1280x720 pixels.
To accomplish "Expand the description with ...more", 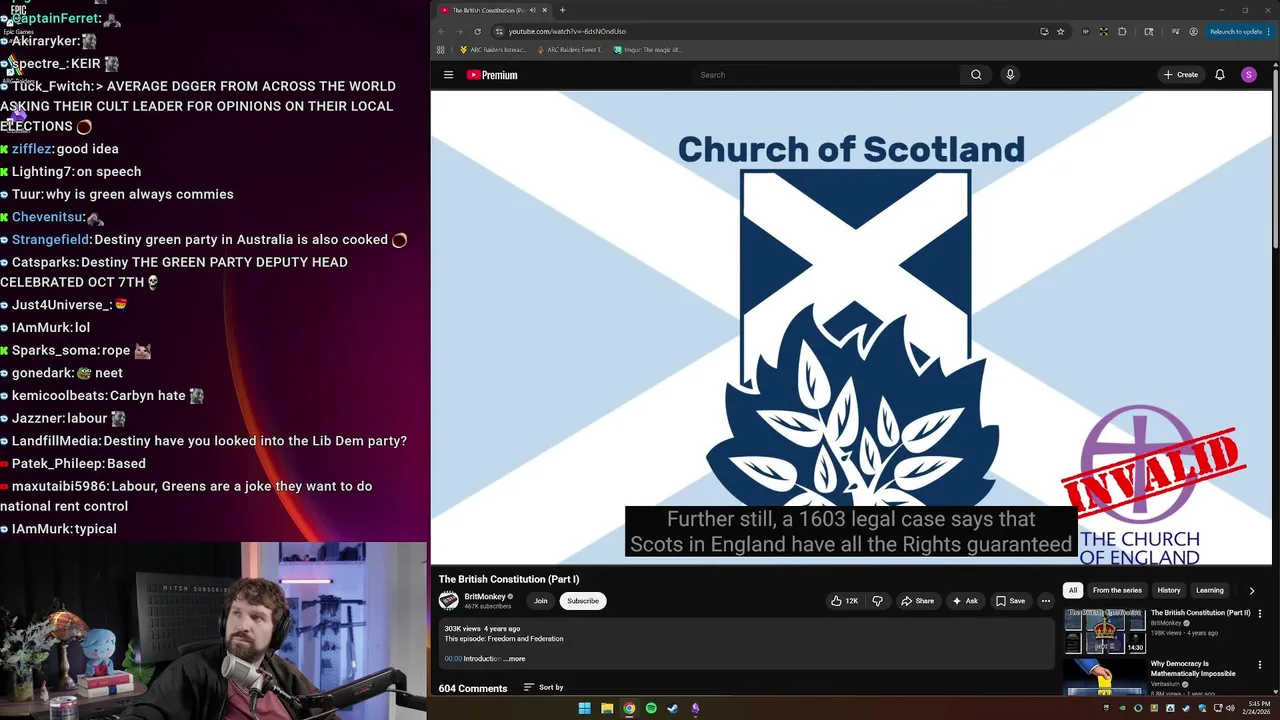I will pos(515,659).
